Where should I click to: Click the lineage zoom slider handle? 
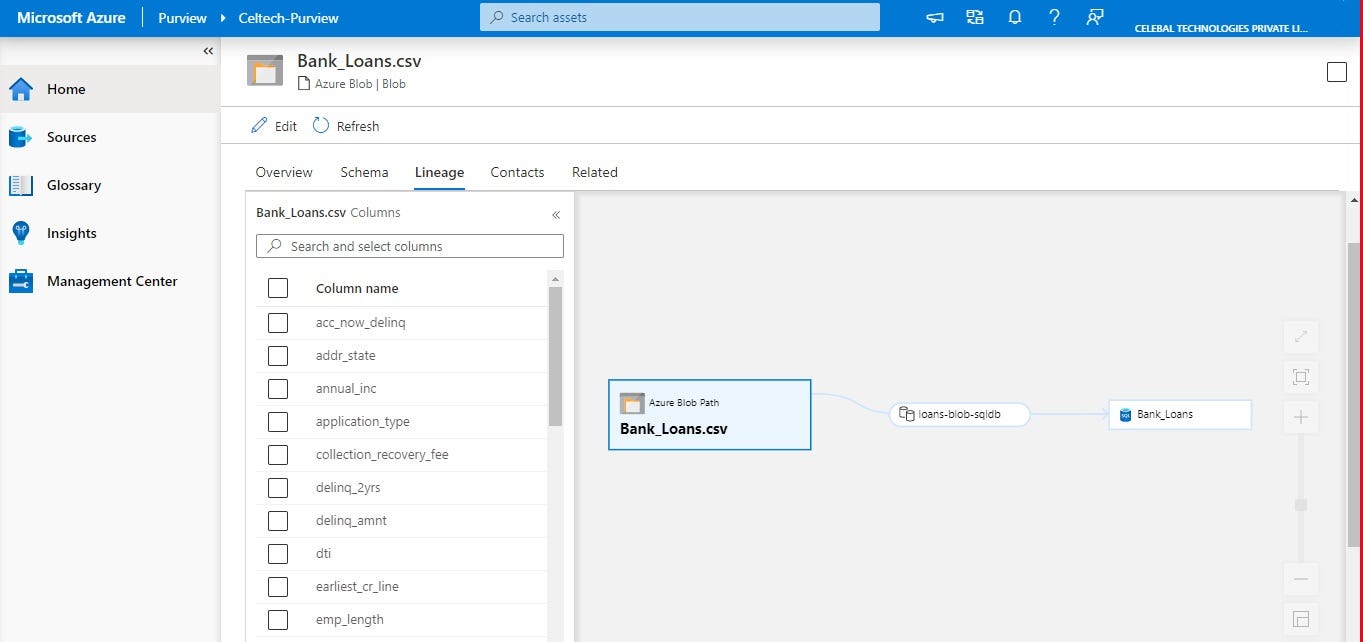(1301, 505)
